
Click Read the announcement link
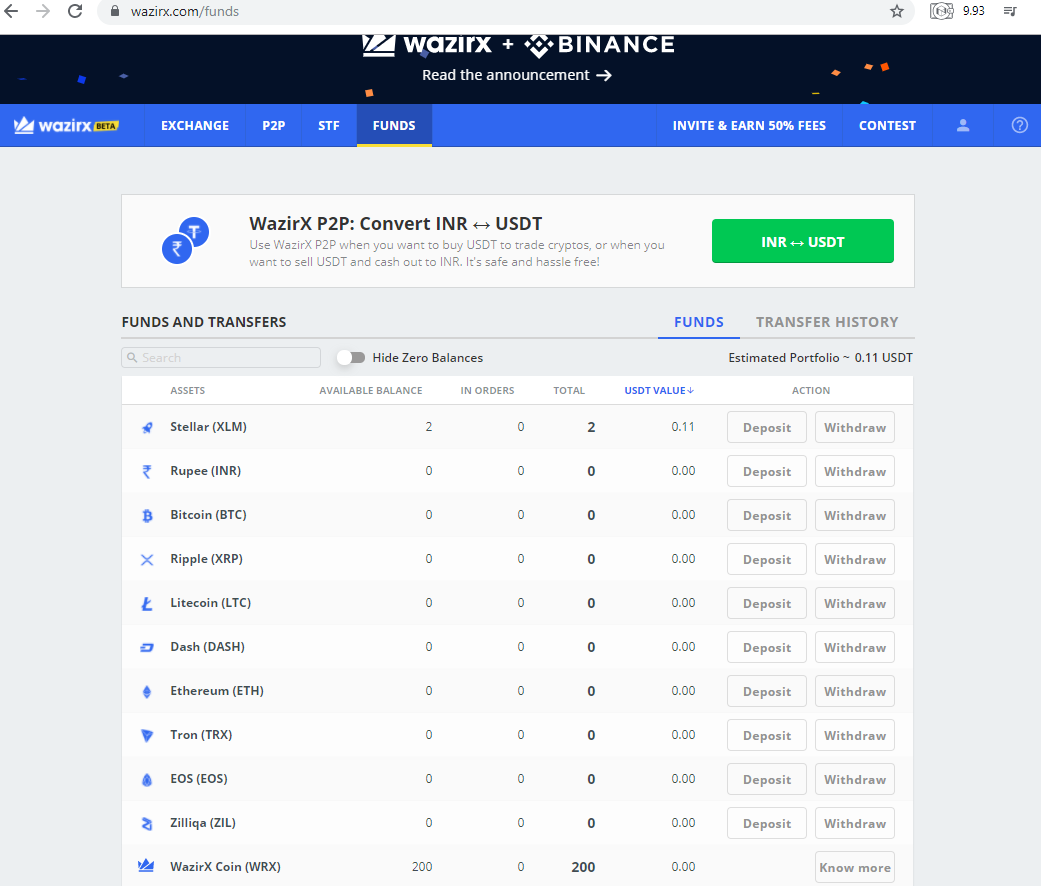tap(517, 75)
